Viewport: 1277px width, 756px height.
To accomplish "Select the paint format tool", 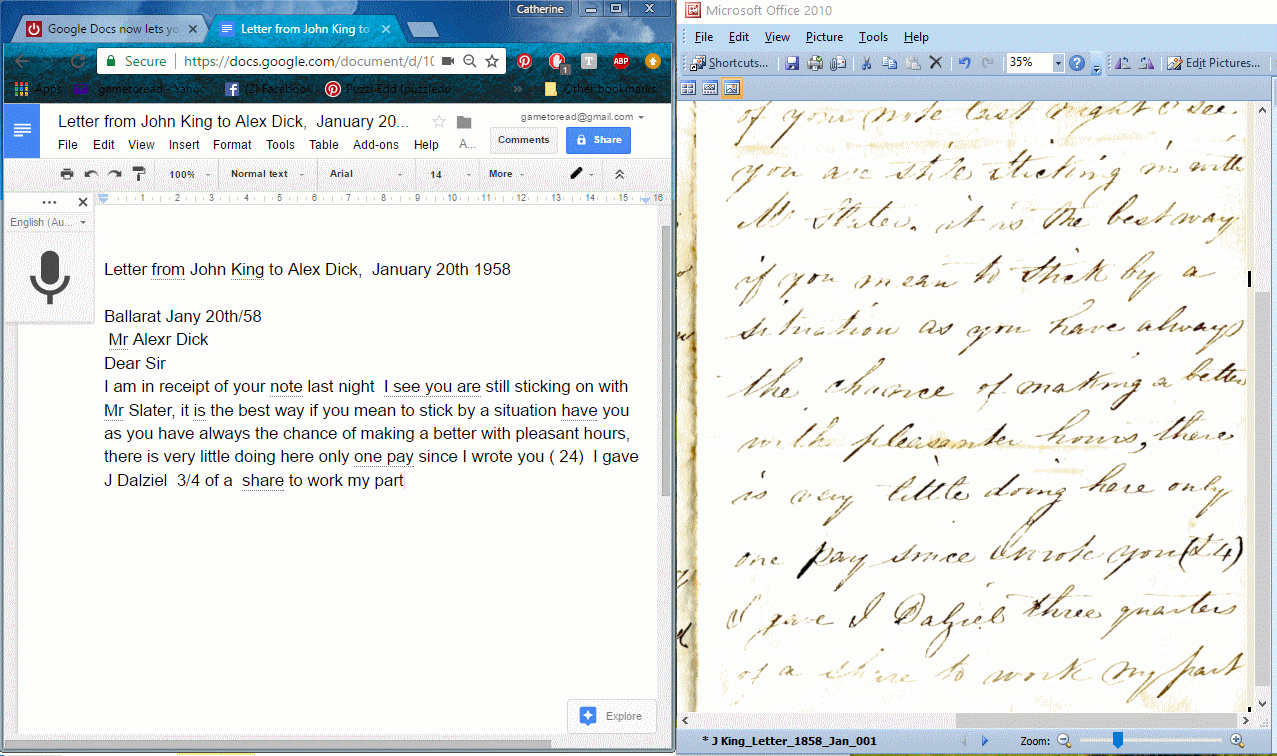I will 139,174.
